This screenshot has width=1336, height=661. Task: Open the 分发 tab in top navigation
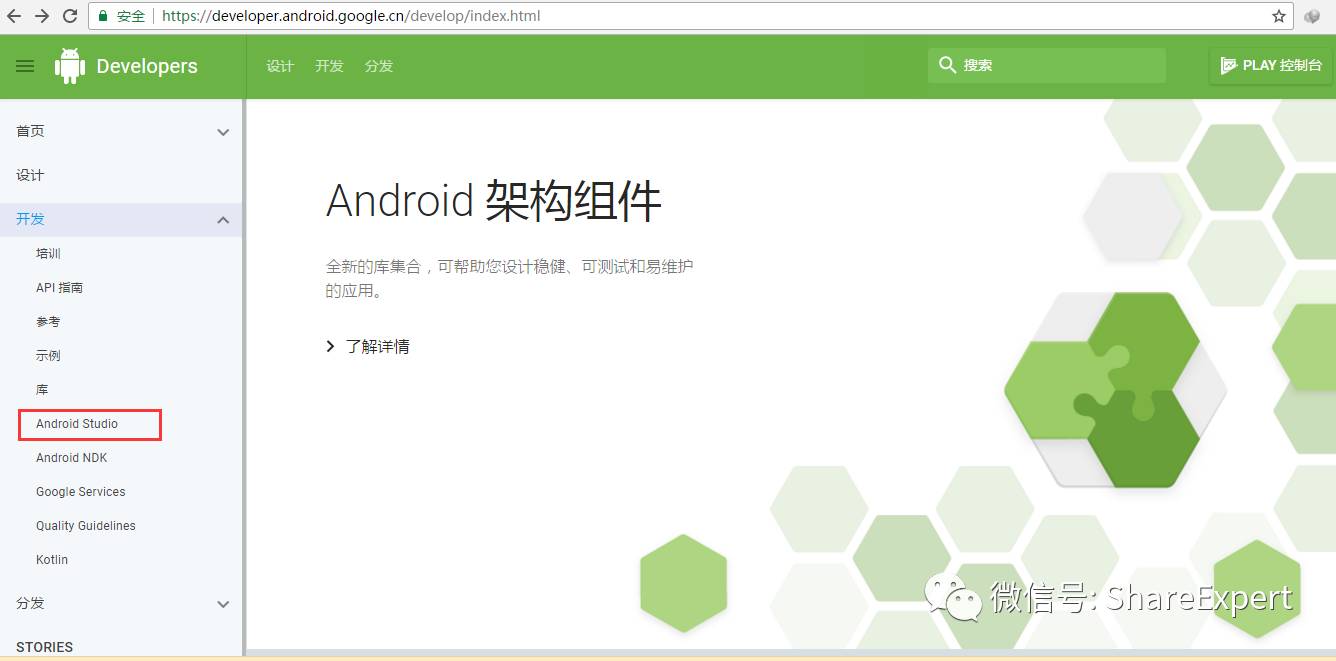[x=379, y=66]
